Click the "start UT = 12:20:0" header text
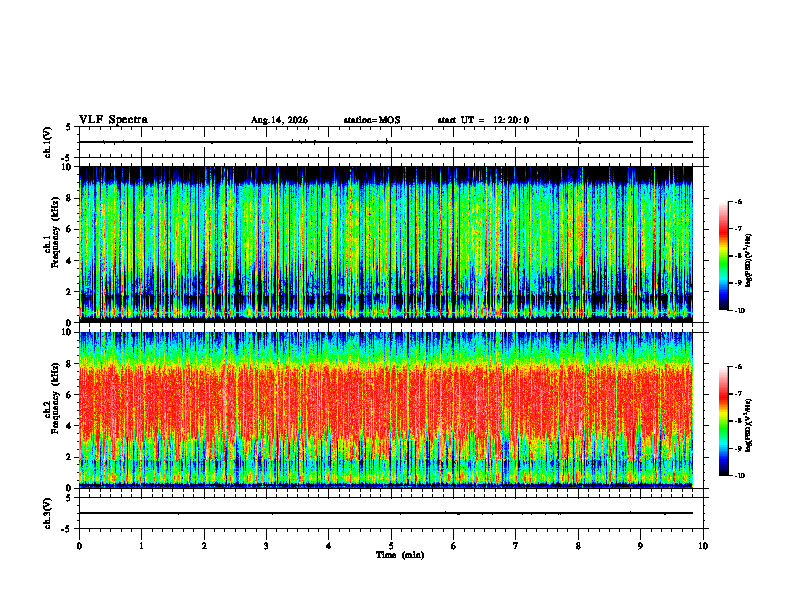 [483, 120]
